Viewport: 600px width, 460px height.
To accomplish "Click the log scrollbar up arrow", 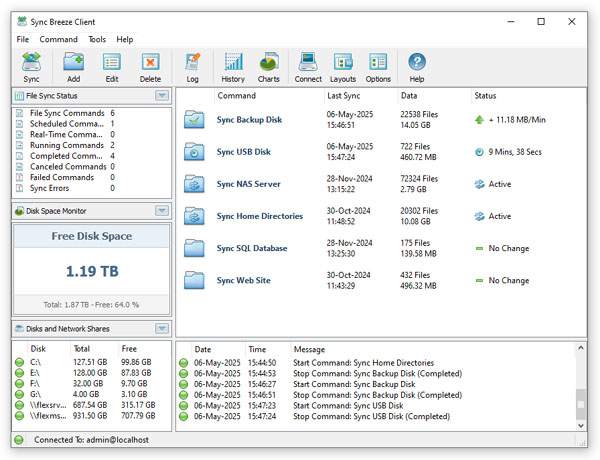I will point(580,348).
